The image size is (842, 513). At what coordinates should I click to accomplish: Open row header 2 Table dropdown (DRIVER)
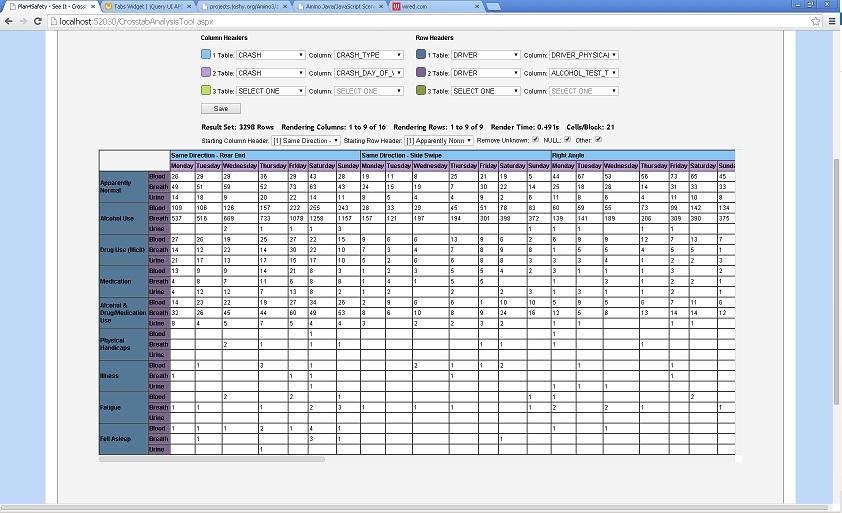coord(486,73)
